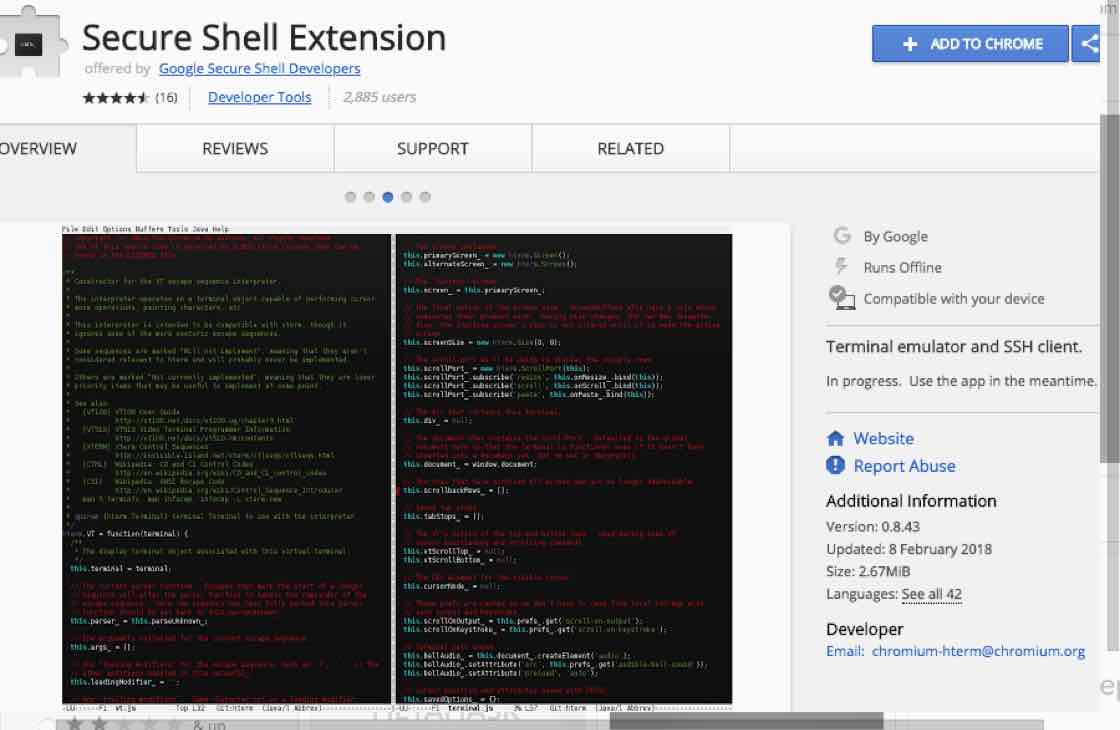Select the first screenshot carousel dot
The image size is (1120, 730).
pyautogui.click(x=350, y=197)
